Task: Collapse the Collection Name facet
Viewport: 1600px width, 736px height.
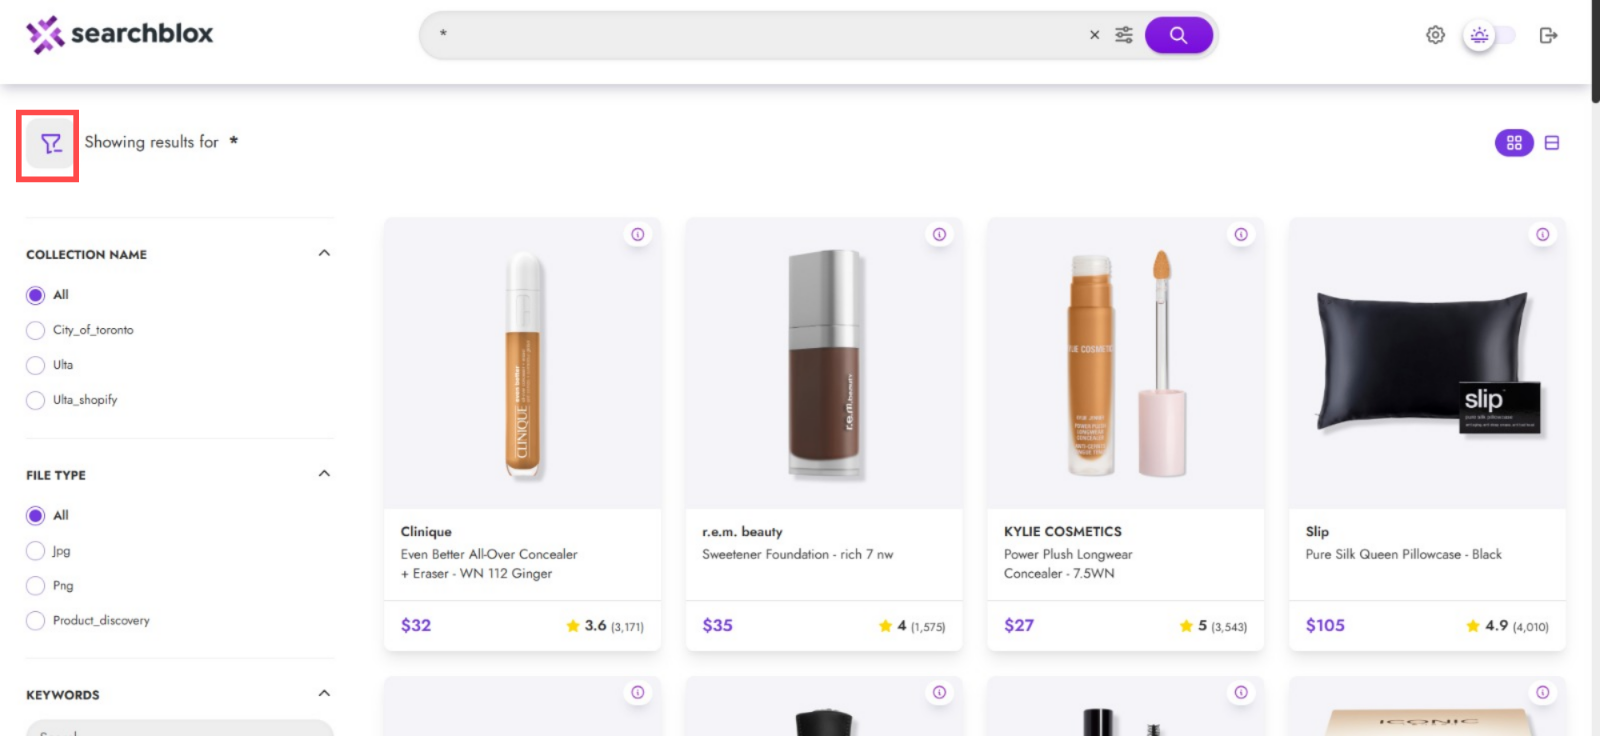Action: click(324, 253)
